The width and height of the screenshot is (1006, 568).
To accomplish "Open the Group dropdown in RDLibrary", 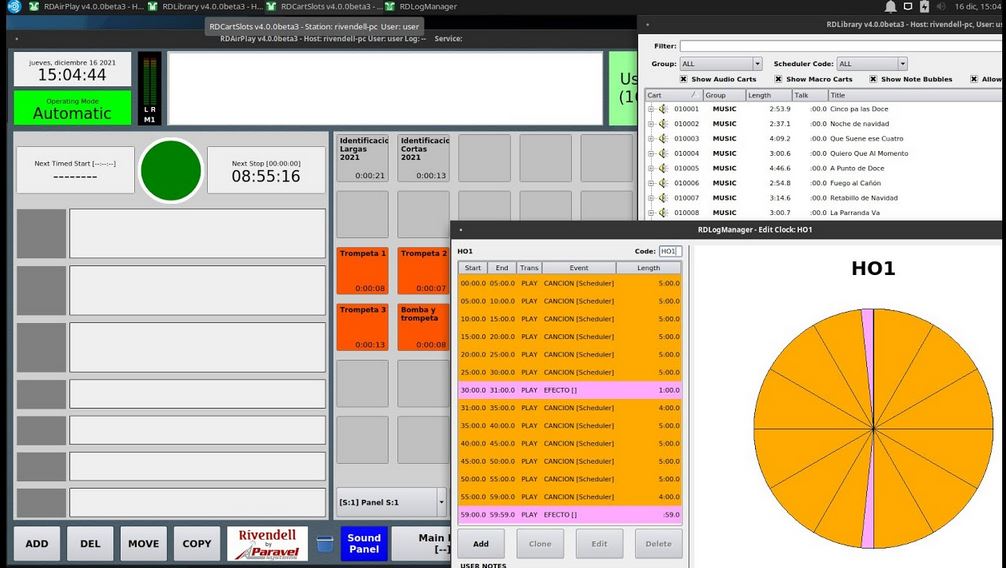I will (x=720, y=64).
